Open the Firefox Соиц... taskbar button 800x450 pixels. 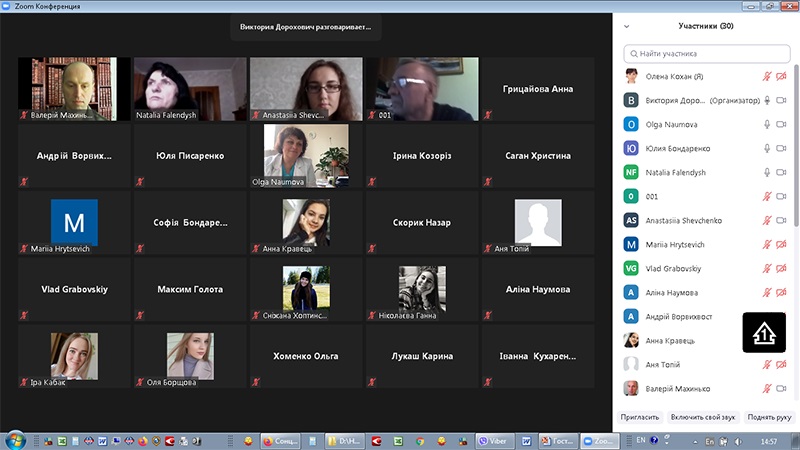pyautogui.click(x=281, y=441)
